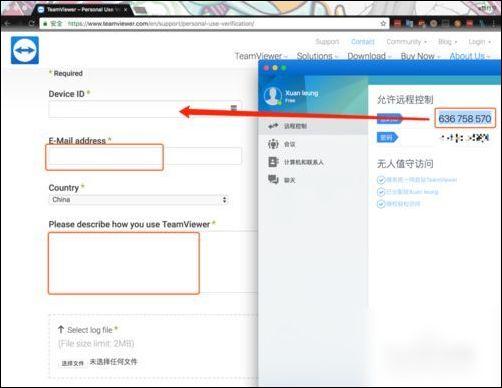Select the TeamViewer – Personal Use browser tab

pyautogui.click(x=82, y=10)
